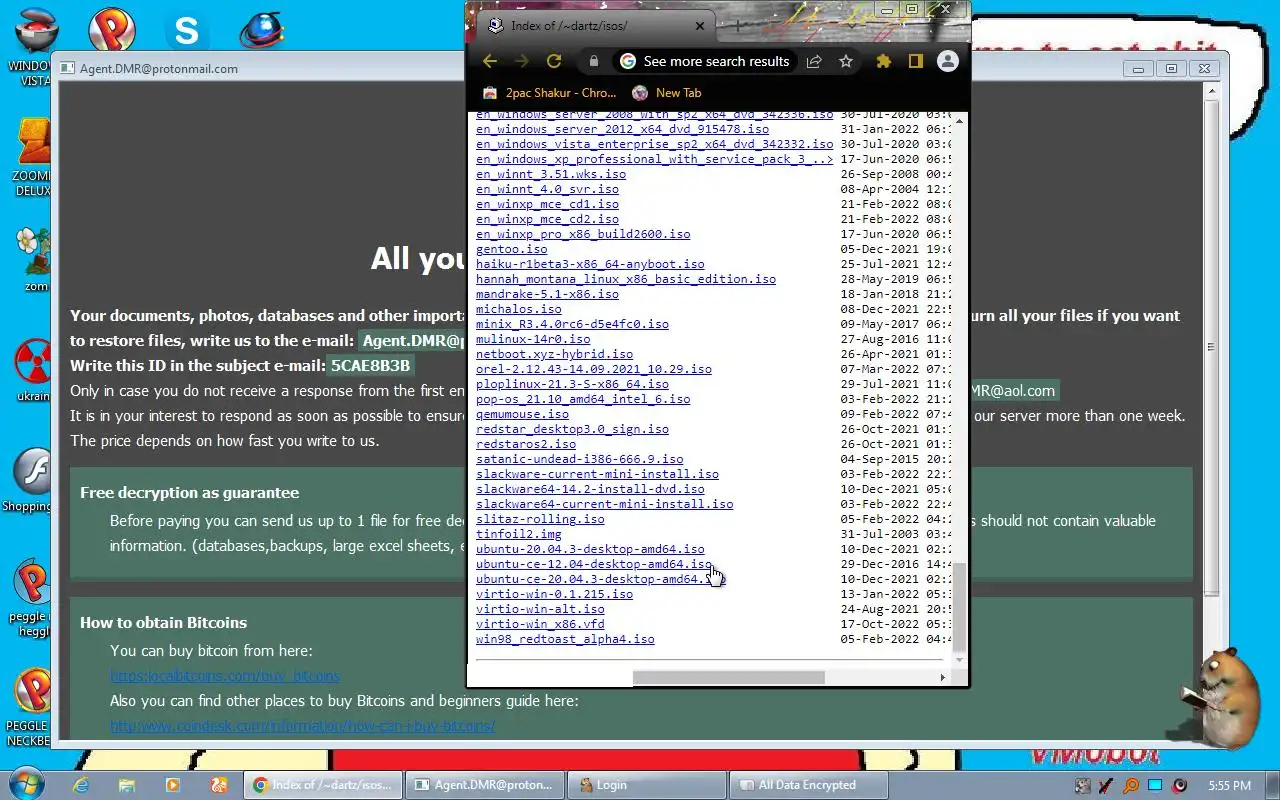The image size is (1280, 800).
Task: Open Windows Explorer folder in taskbar
Action: point(127,785)
